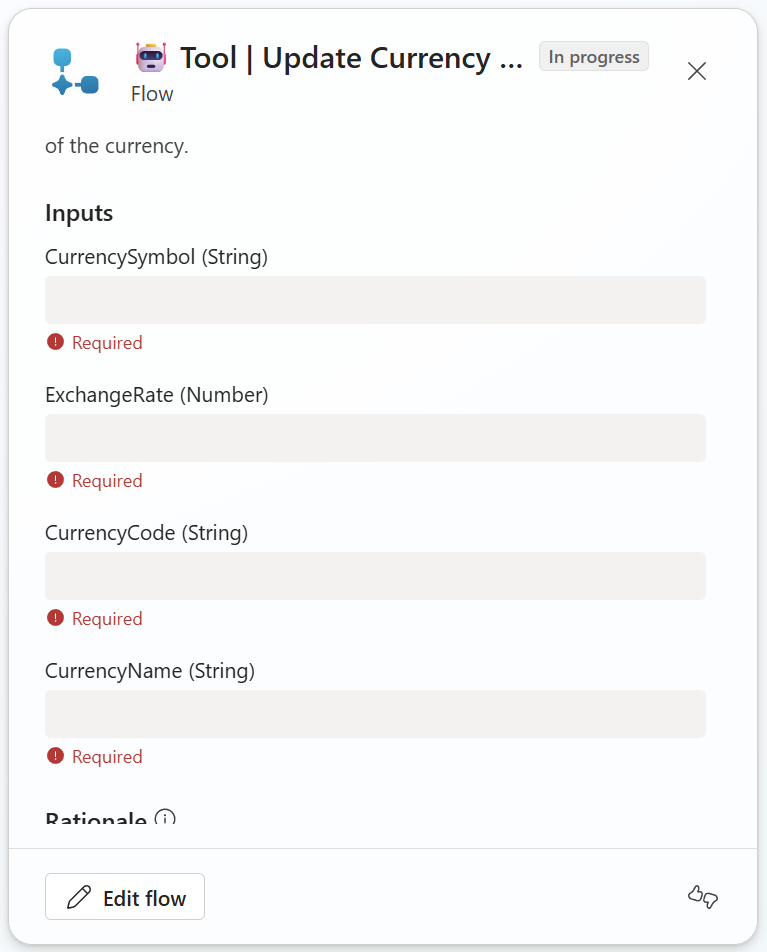Click the pencil icon in Edit flow
The image size is (767, 952).
click(x=78, y=898)
